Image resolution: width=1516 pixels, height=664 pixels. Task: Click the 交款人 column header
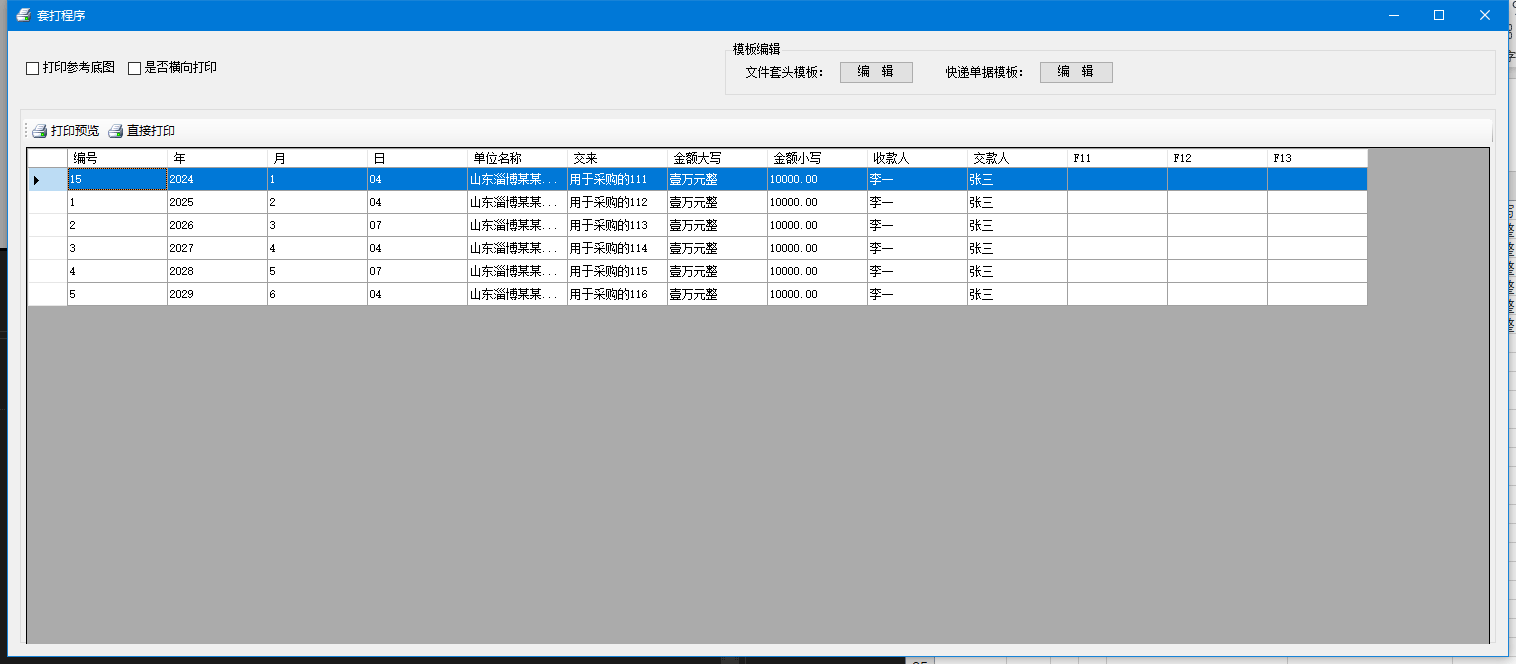pyautogui.click(x=1017, y=158)
